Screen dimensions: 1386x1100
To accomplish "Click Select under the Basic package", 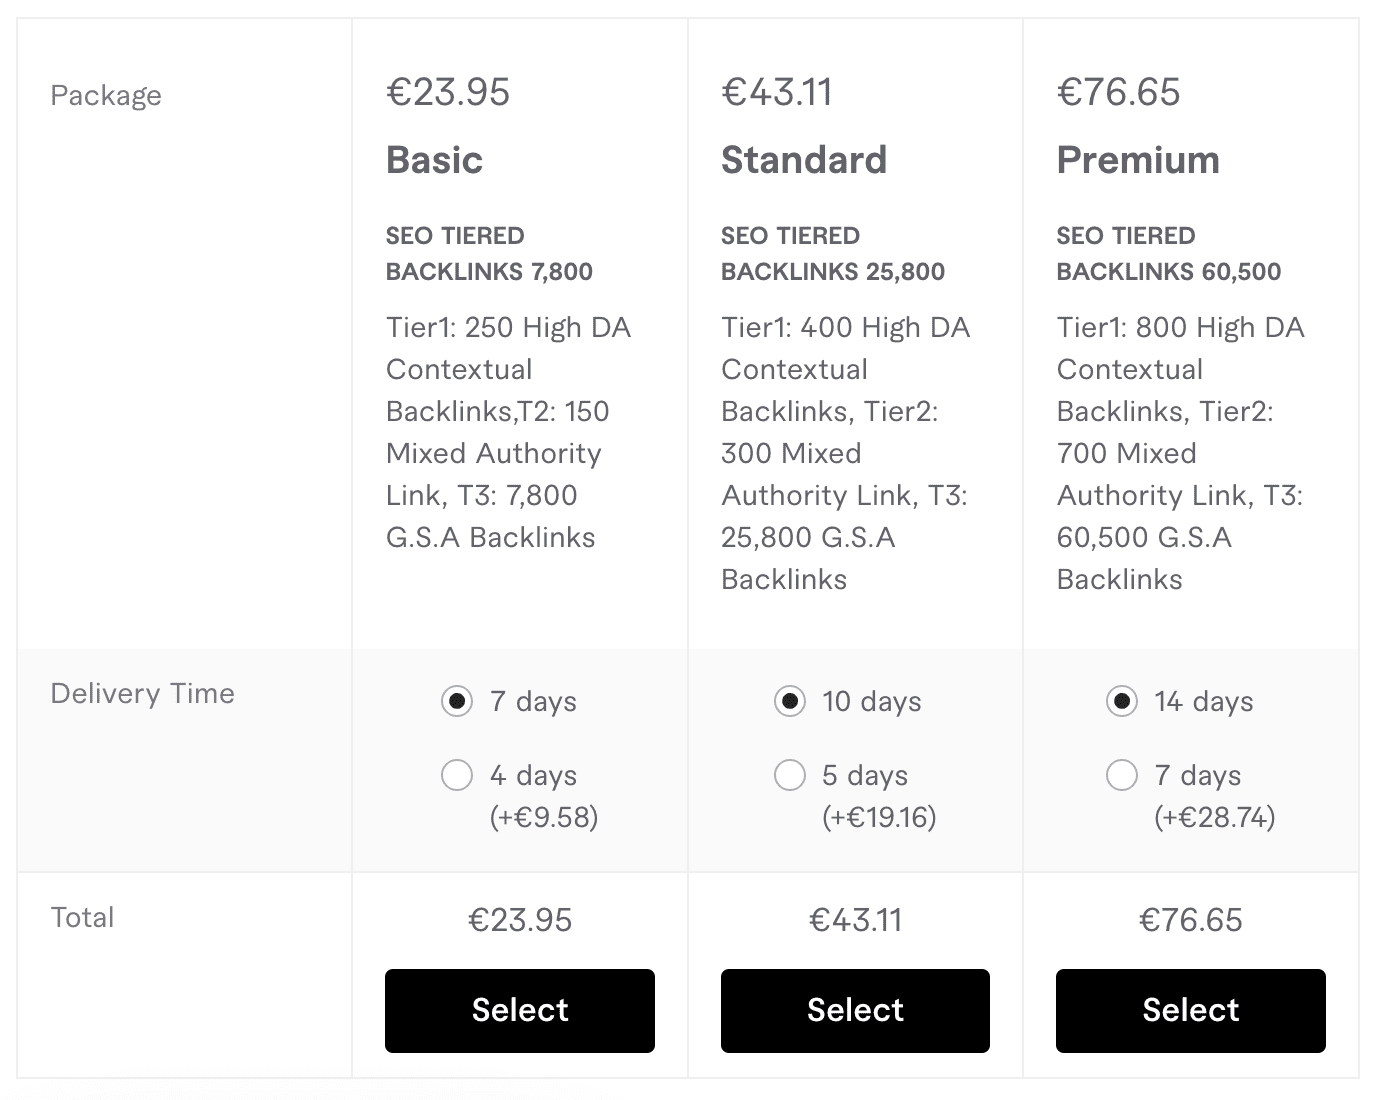I will click(x=519, y=1010).
